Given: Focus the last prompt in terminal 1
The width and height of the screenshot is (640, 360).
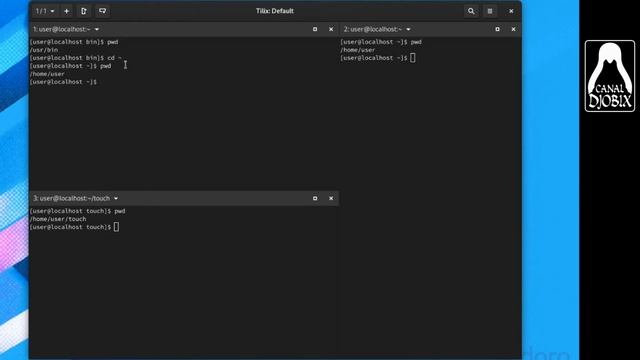Looking at the screenshot, I should (63, 82).
